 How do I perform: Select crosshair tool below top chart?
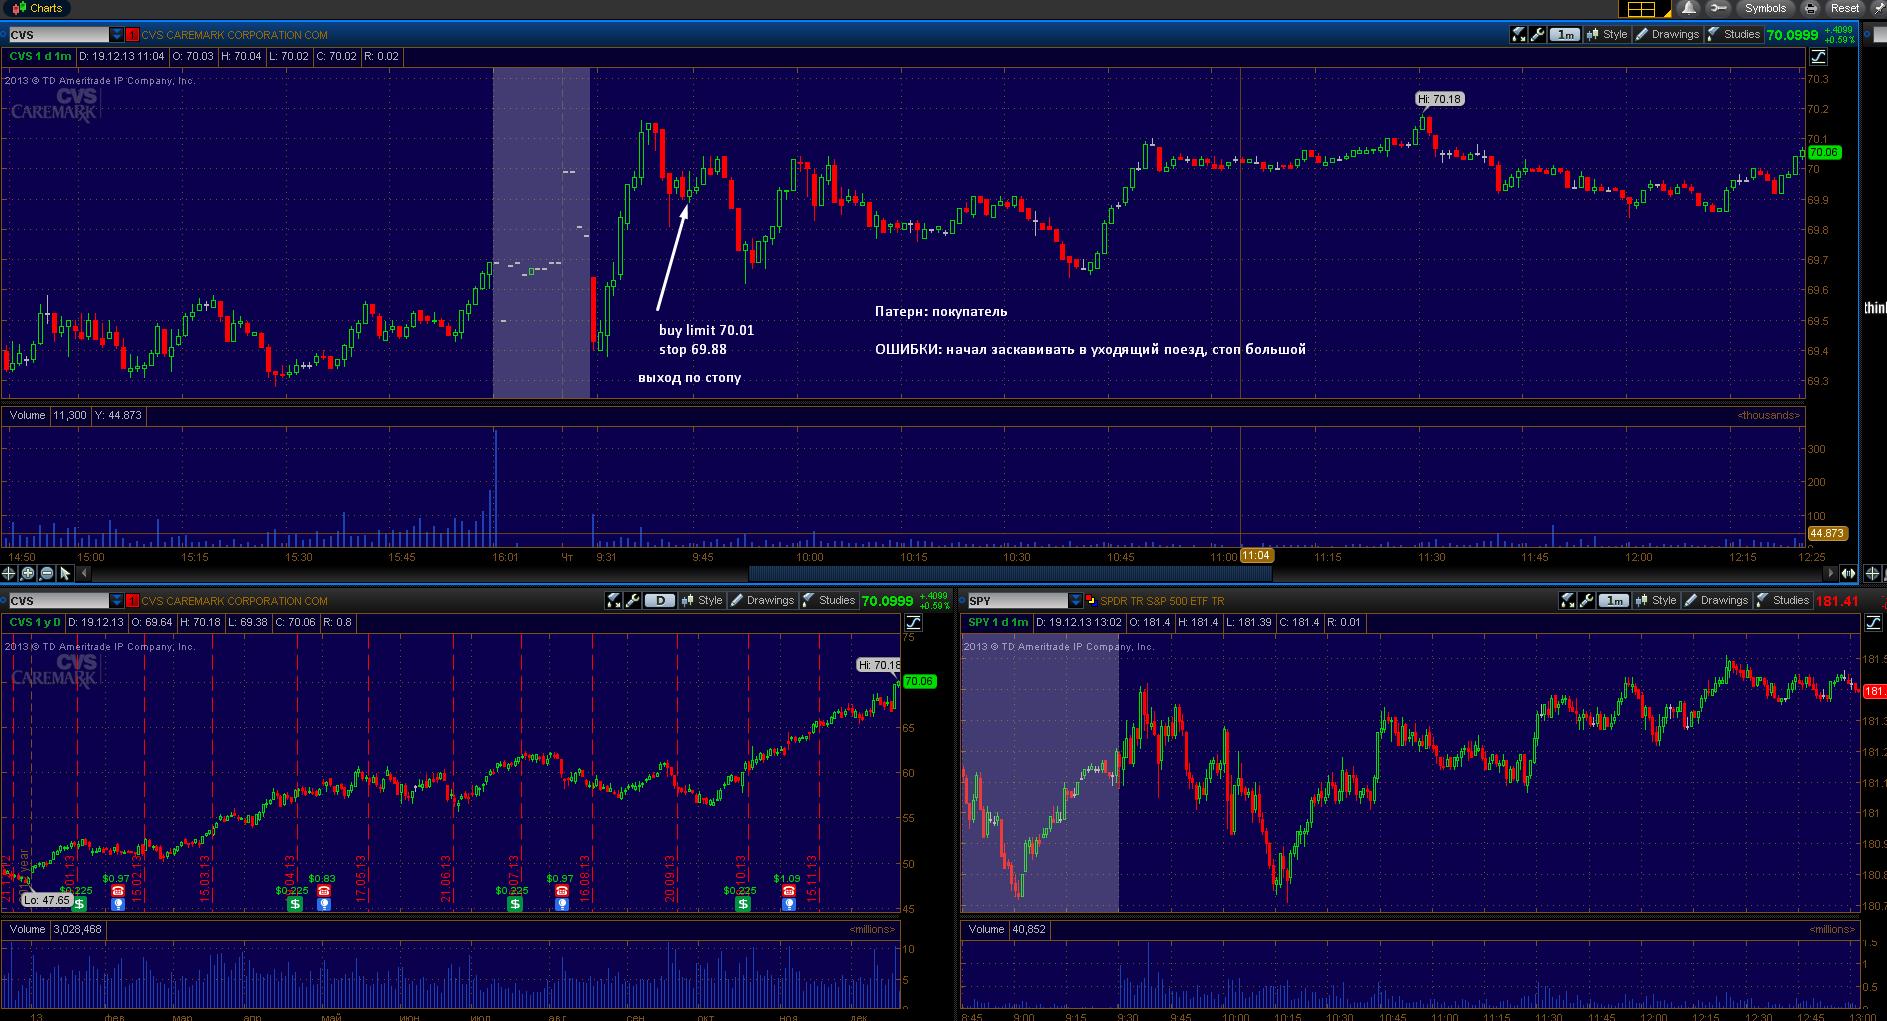(x=9, y=573)
